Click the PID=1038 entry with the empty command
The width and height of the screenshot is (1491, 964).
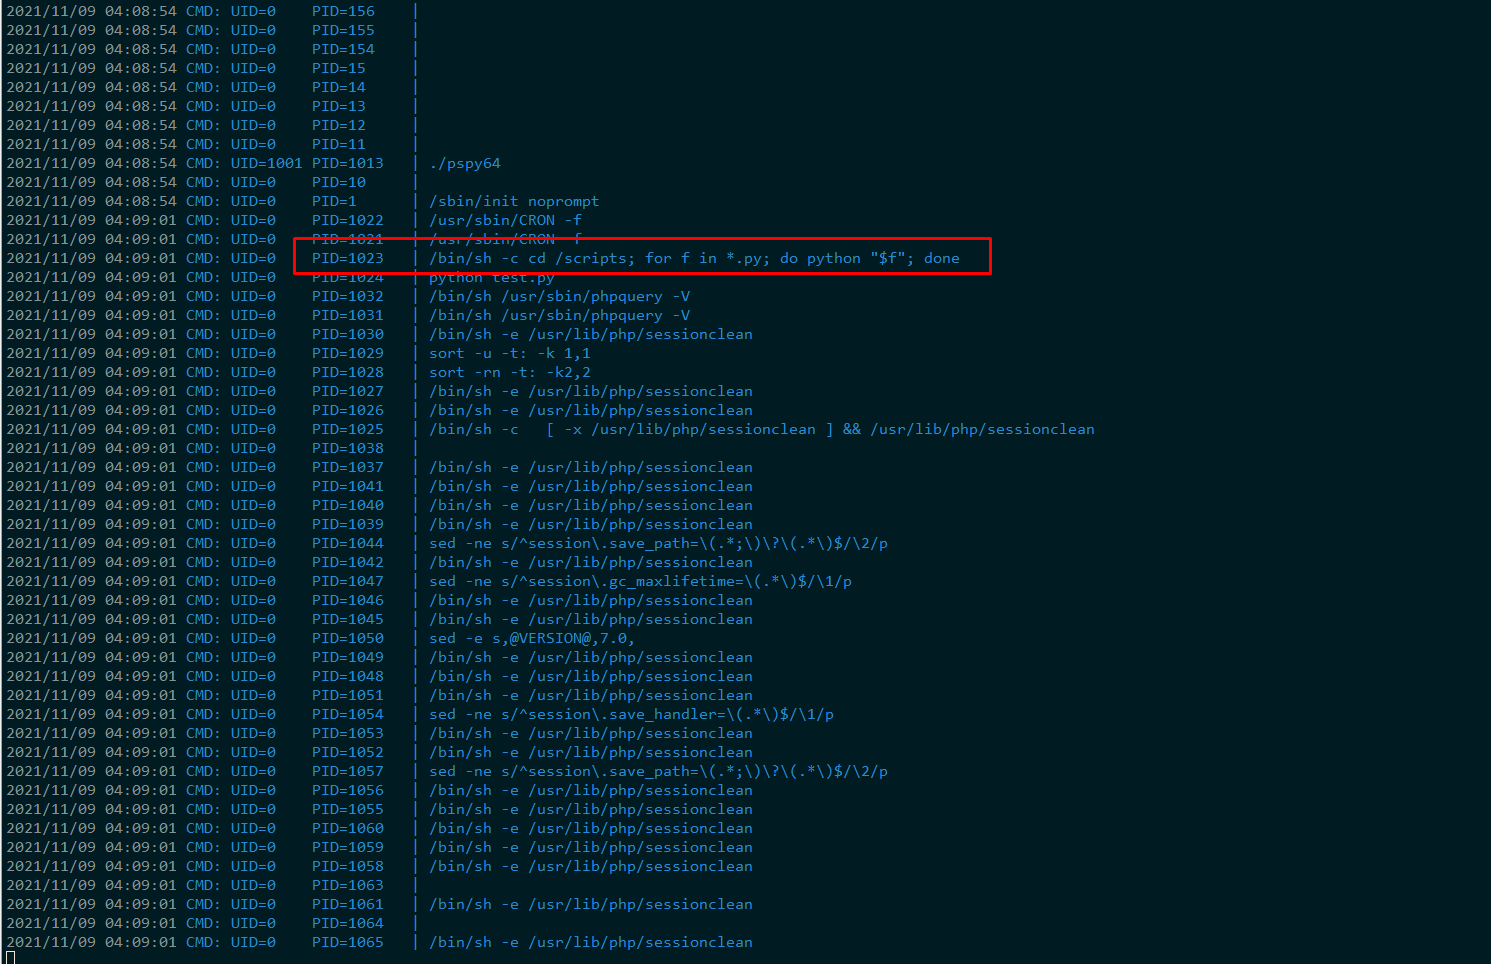tap(347, 448)
